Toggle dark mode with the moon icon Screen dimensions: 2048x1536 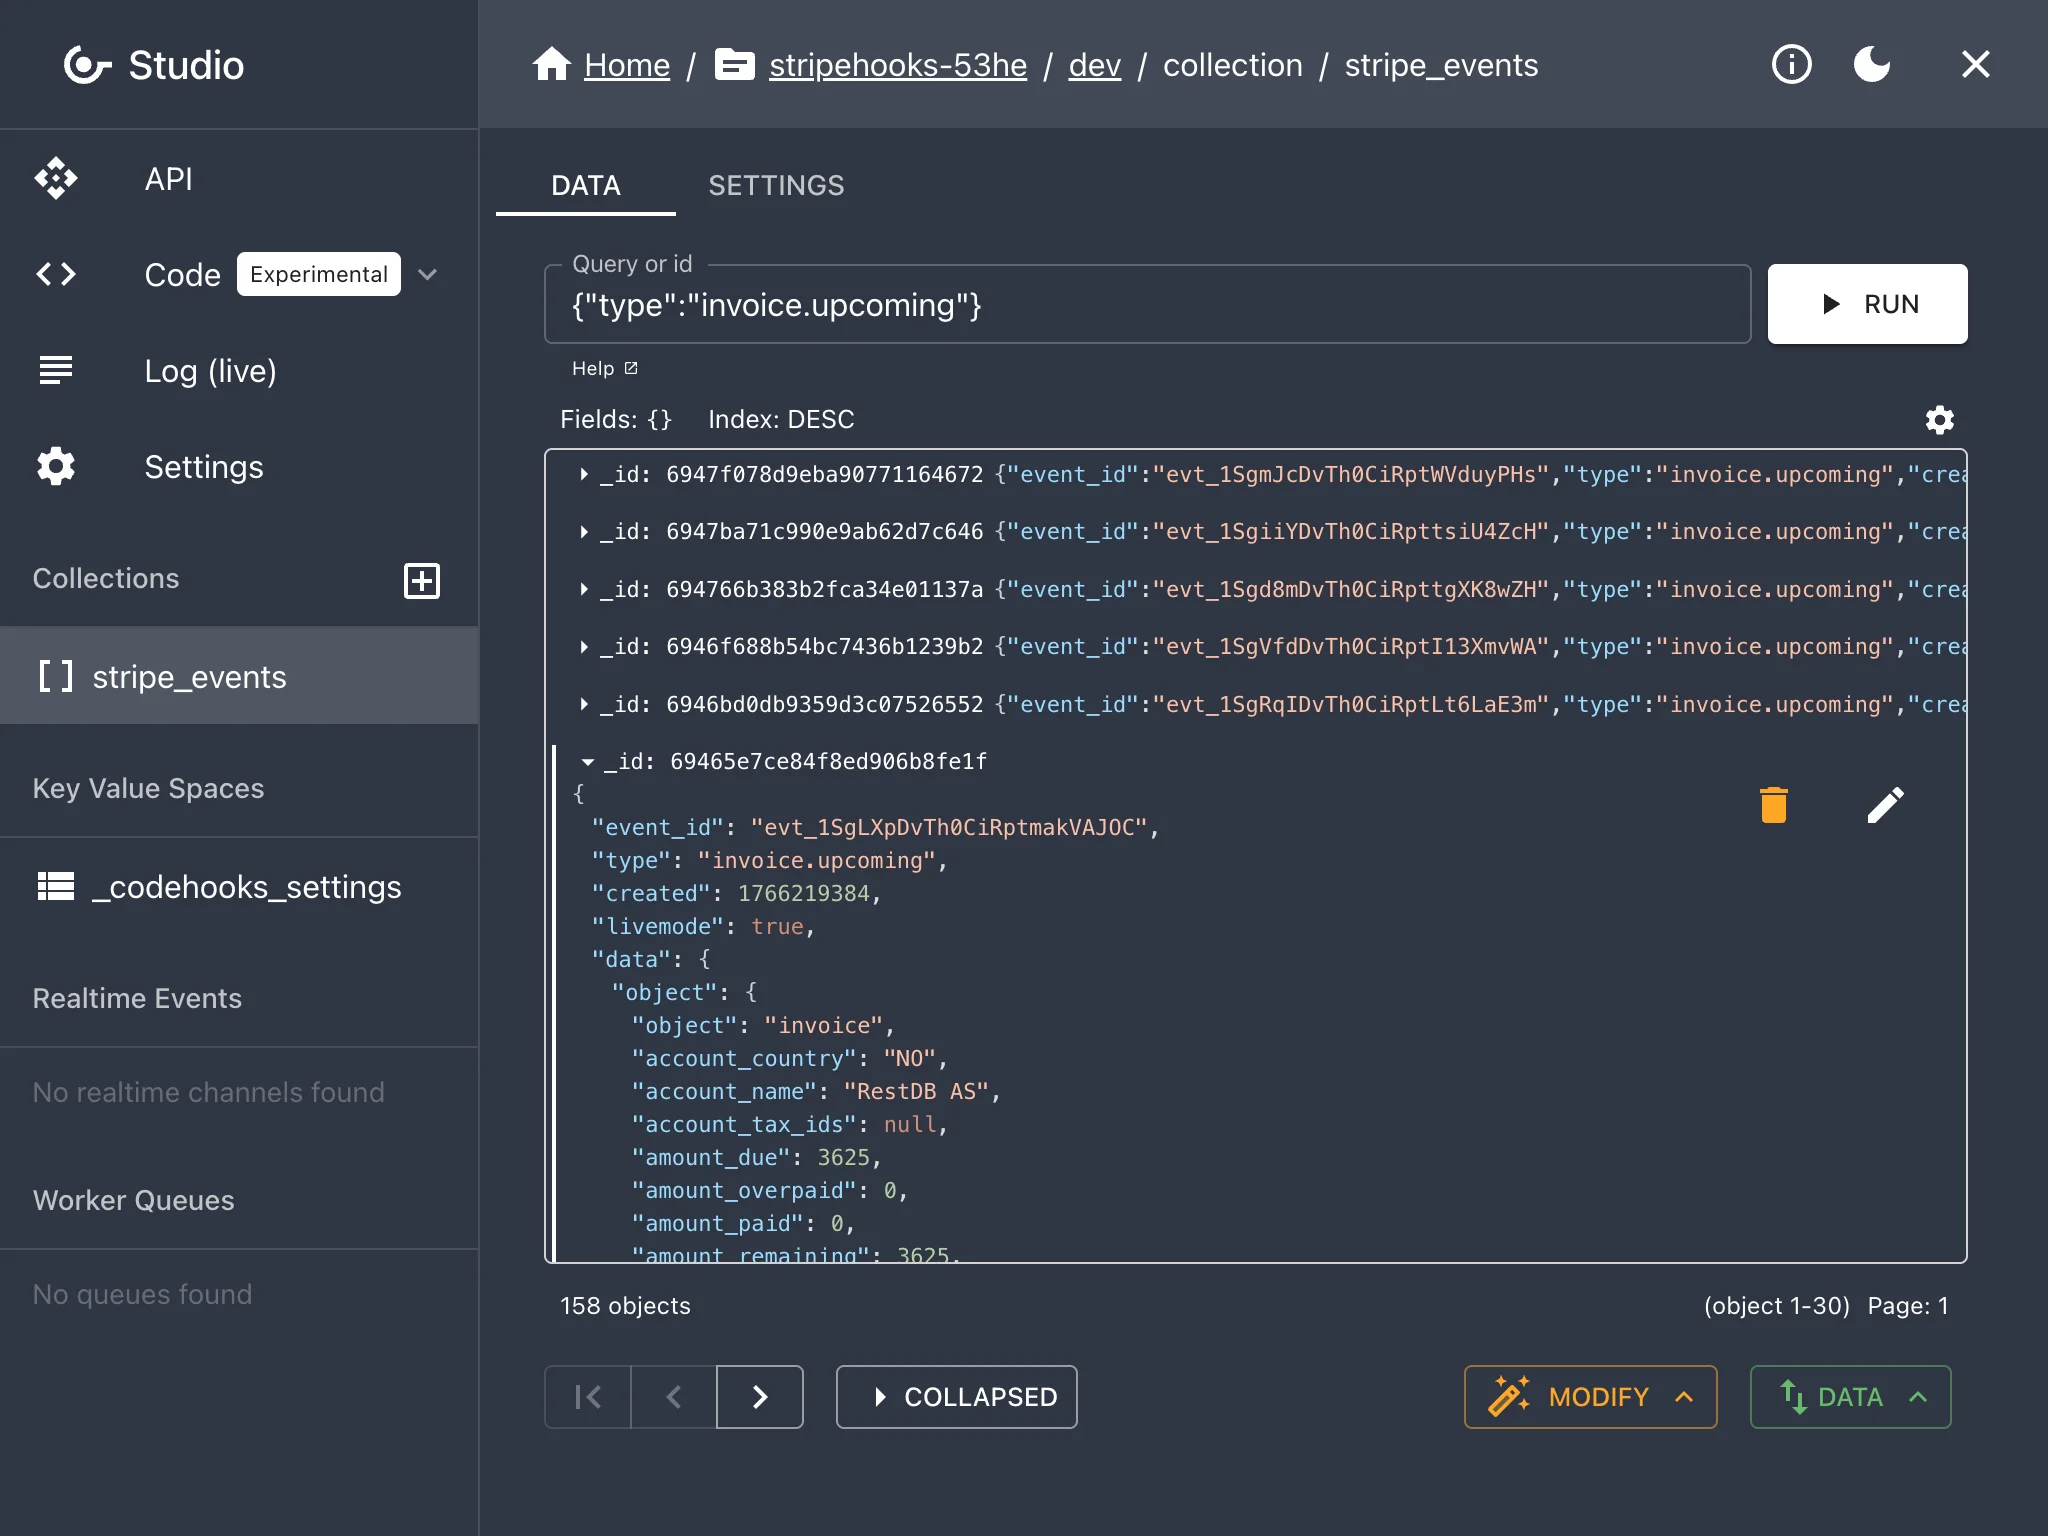pos(1871,64)
